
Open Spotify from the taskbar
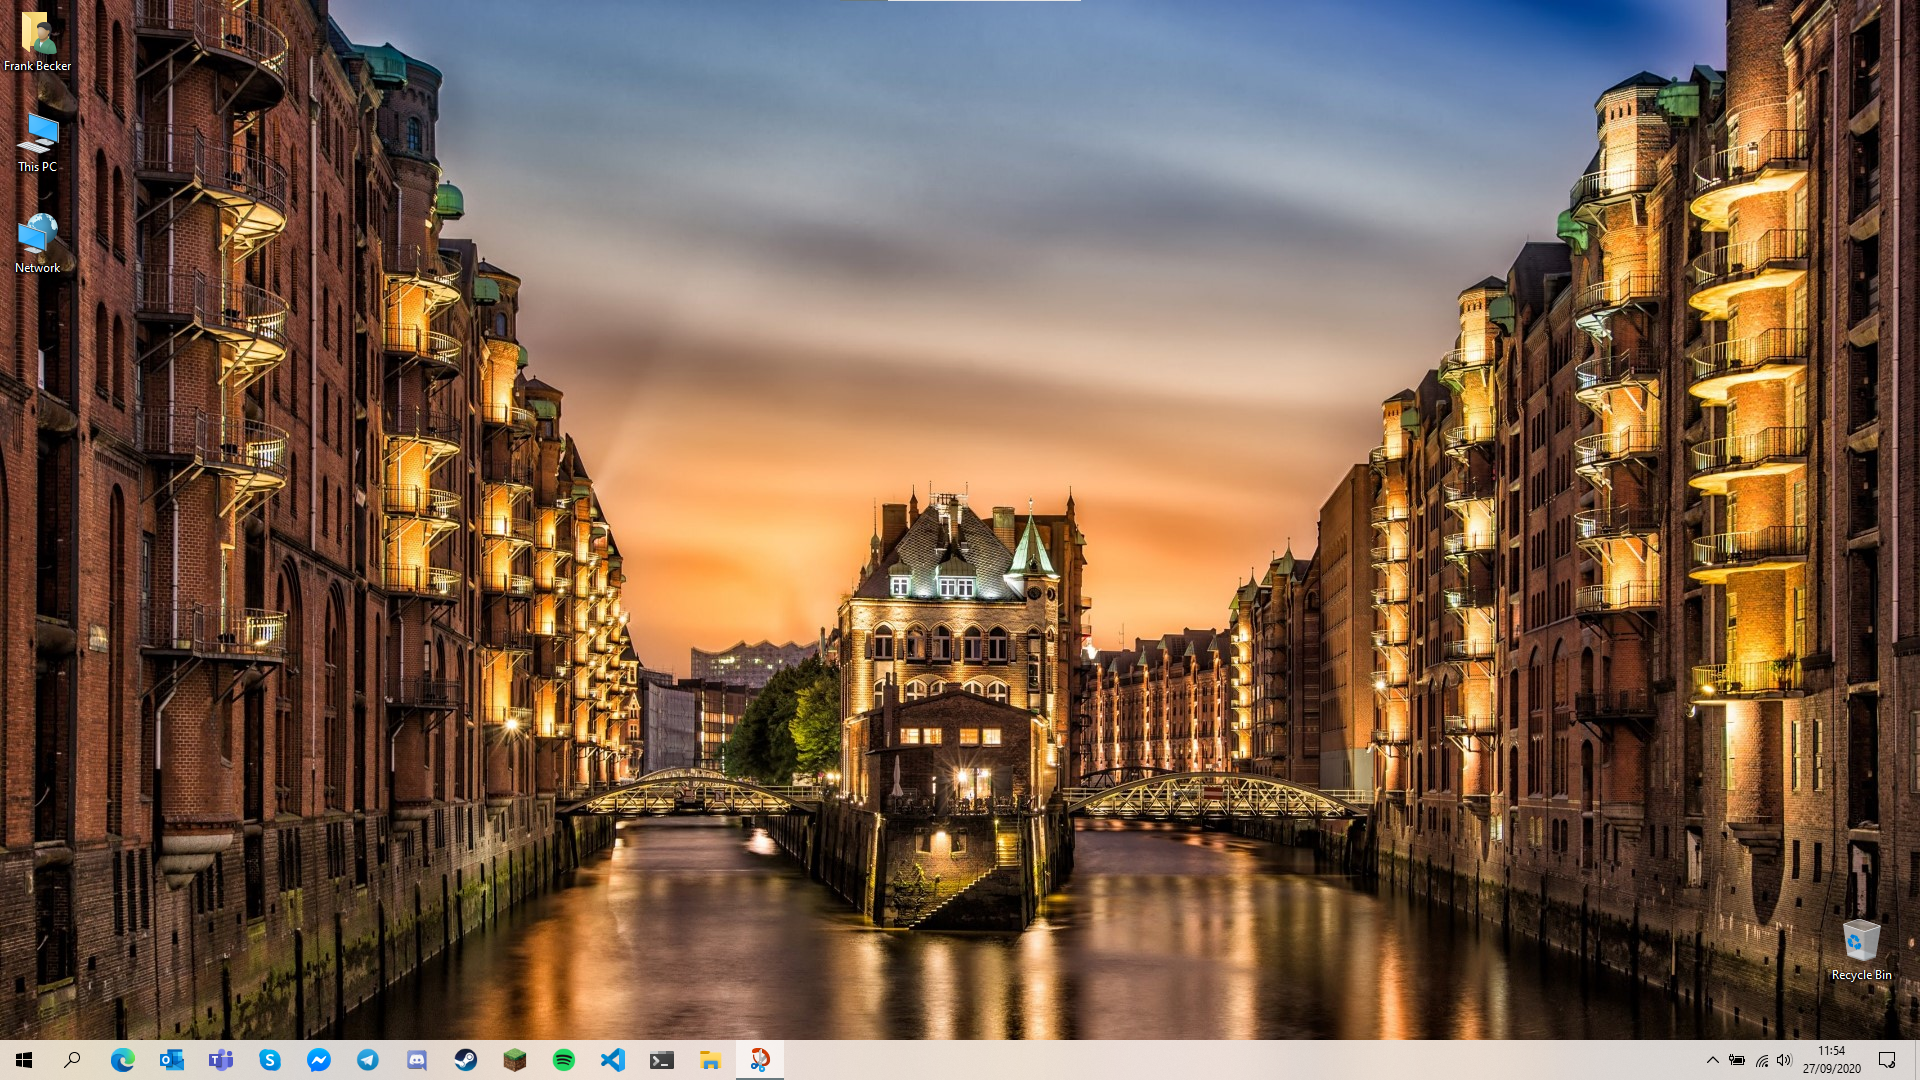pyautogui.click(x=563, y=1060)
